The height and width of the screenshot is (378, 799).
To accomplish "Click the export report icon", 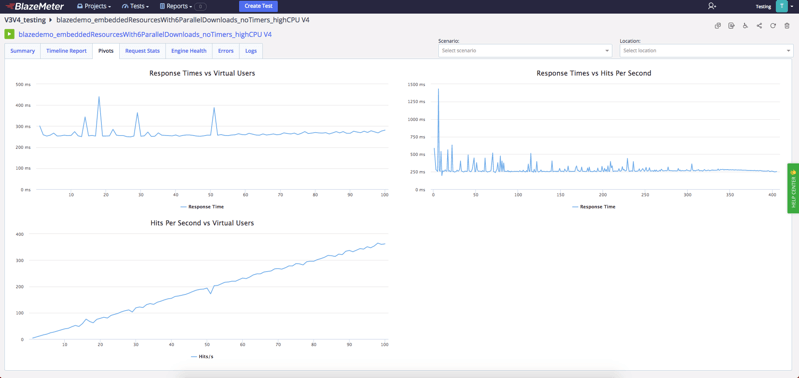I will point(731,26).
